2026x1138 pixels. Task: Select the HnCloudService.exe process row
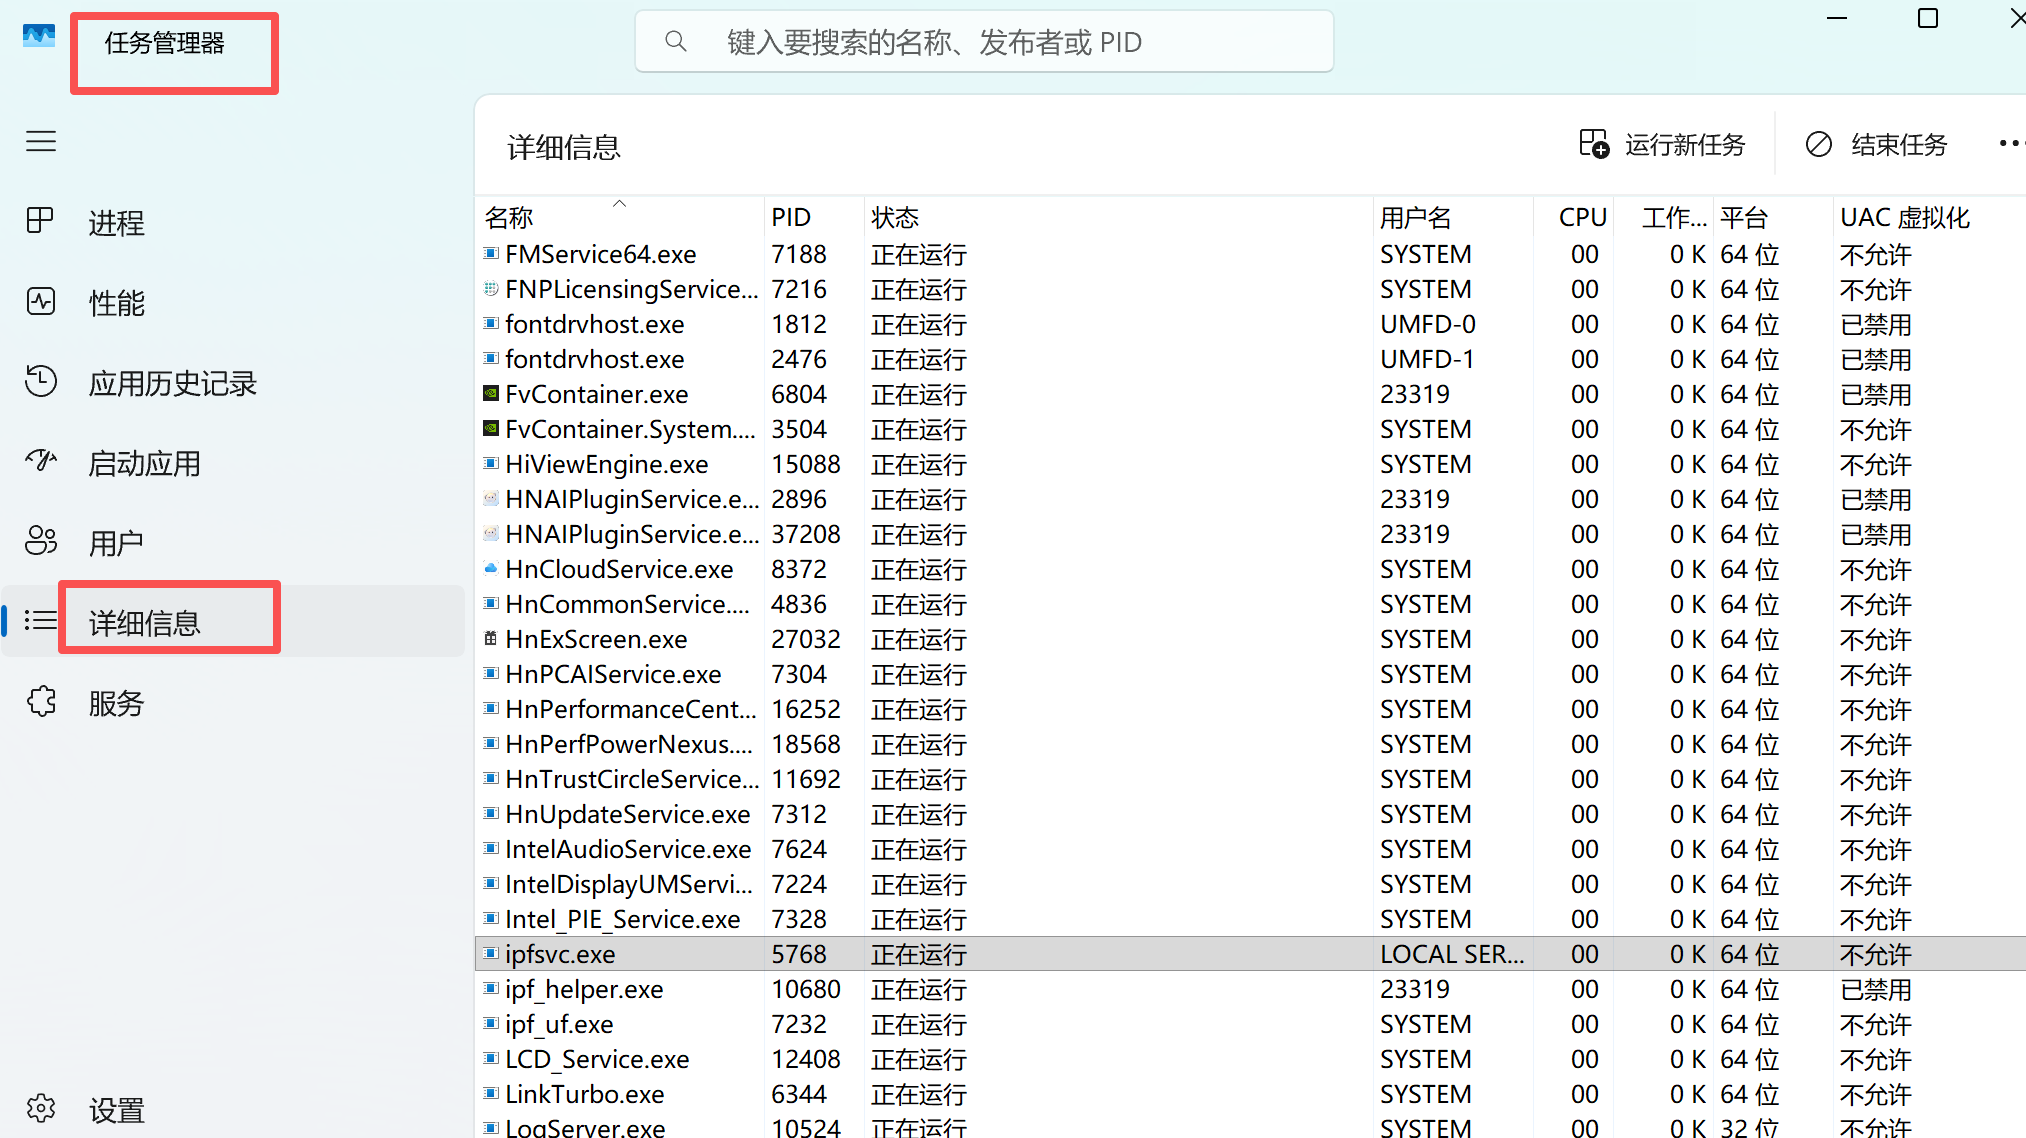619,569
